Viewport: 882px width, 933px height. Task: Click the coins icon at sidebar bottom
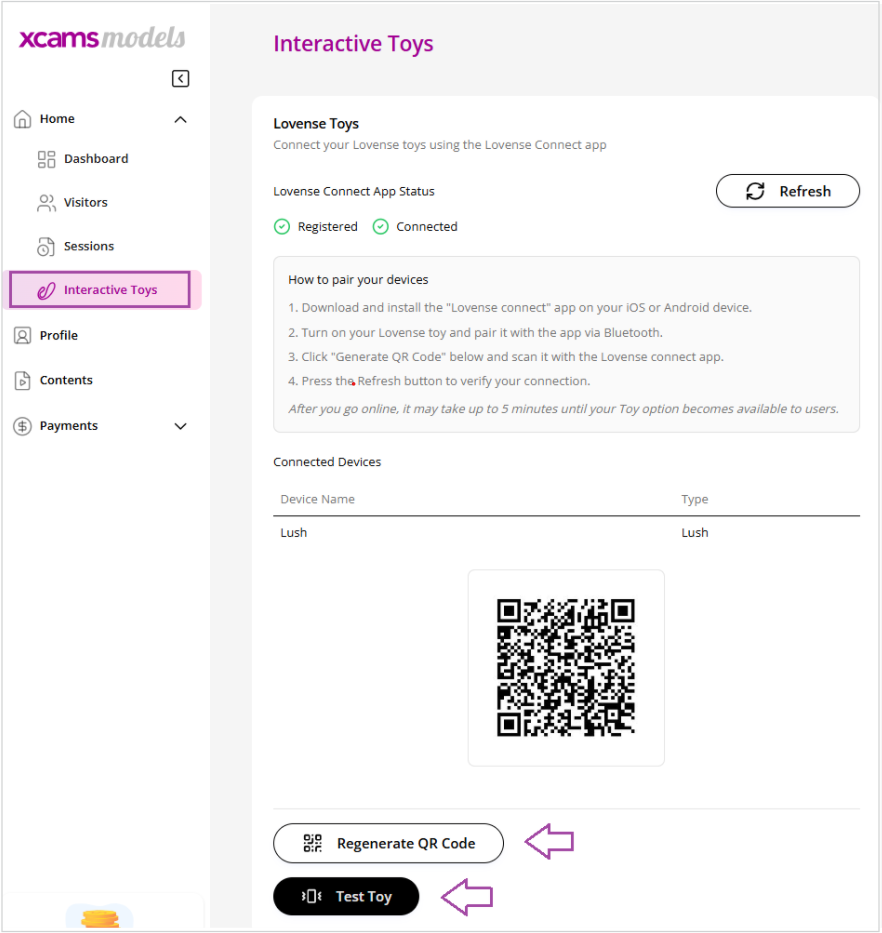(x=100, y=918)
